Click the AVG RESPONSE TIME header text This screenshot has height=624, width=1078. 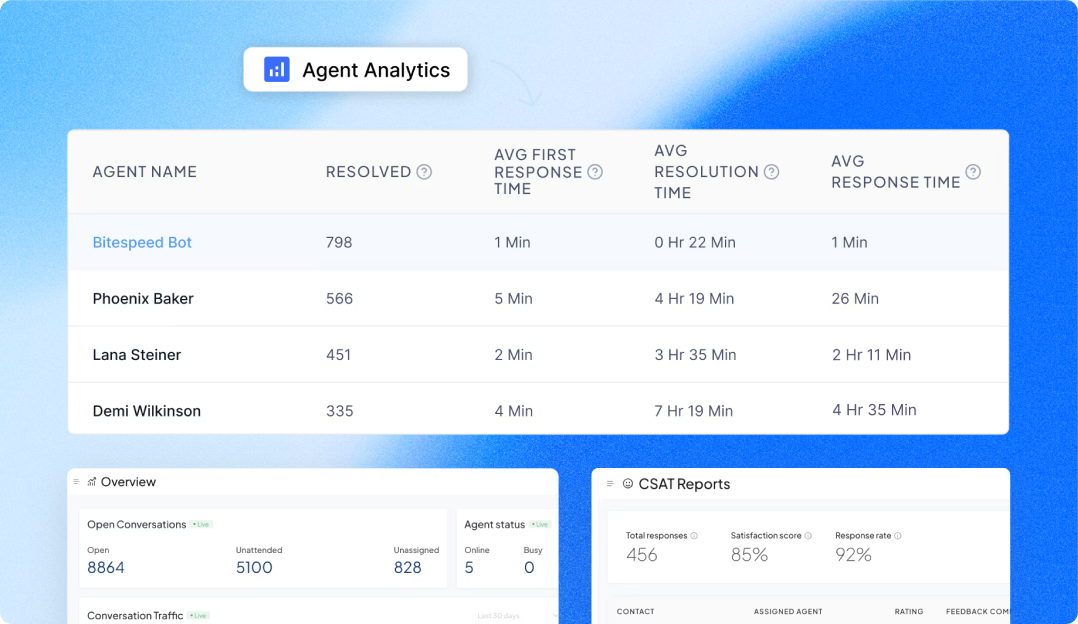tap(895, 172)
